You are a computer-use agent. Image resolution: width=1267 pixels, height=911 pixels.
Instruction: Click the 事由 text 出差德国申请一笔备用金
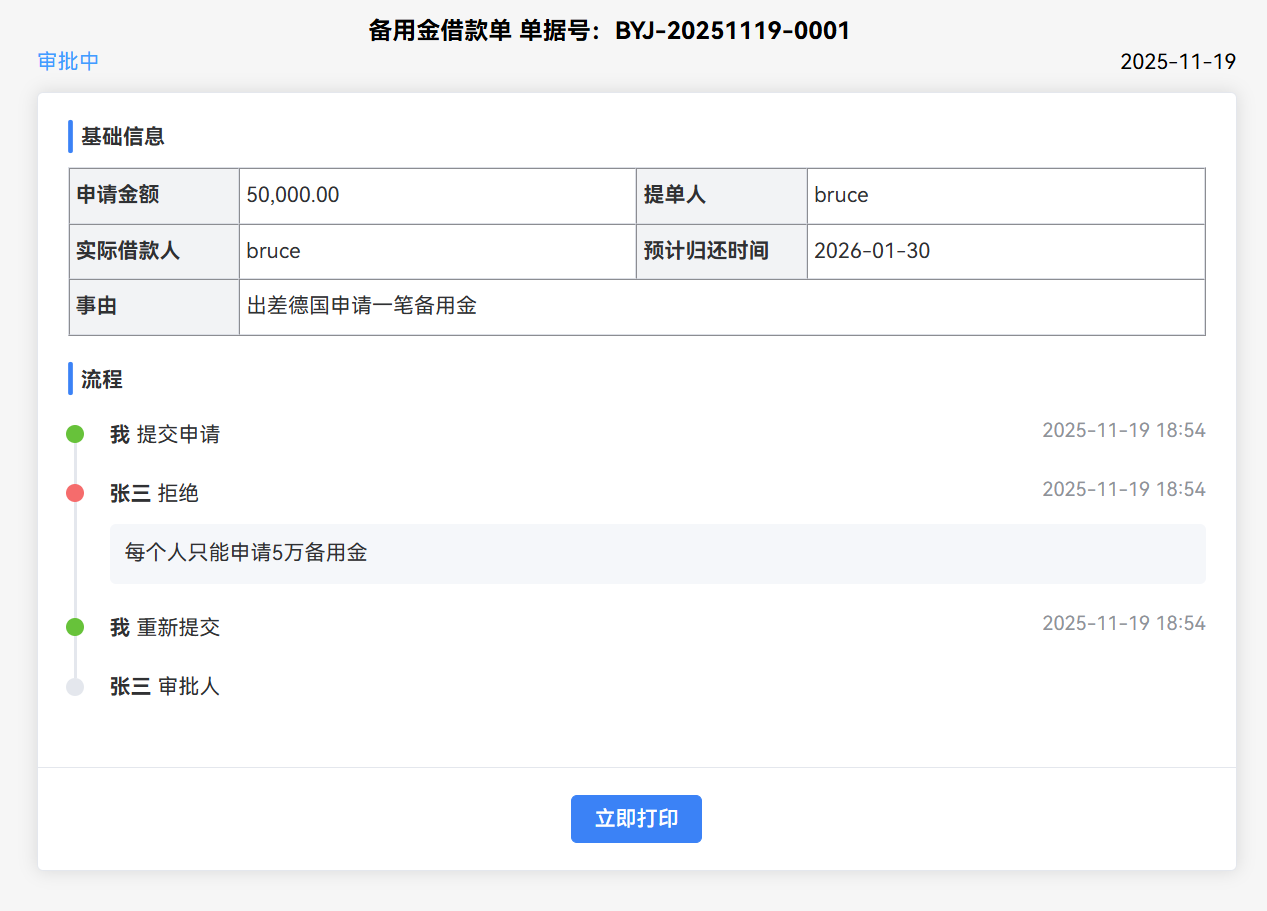coord(361,306)
